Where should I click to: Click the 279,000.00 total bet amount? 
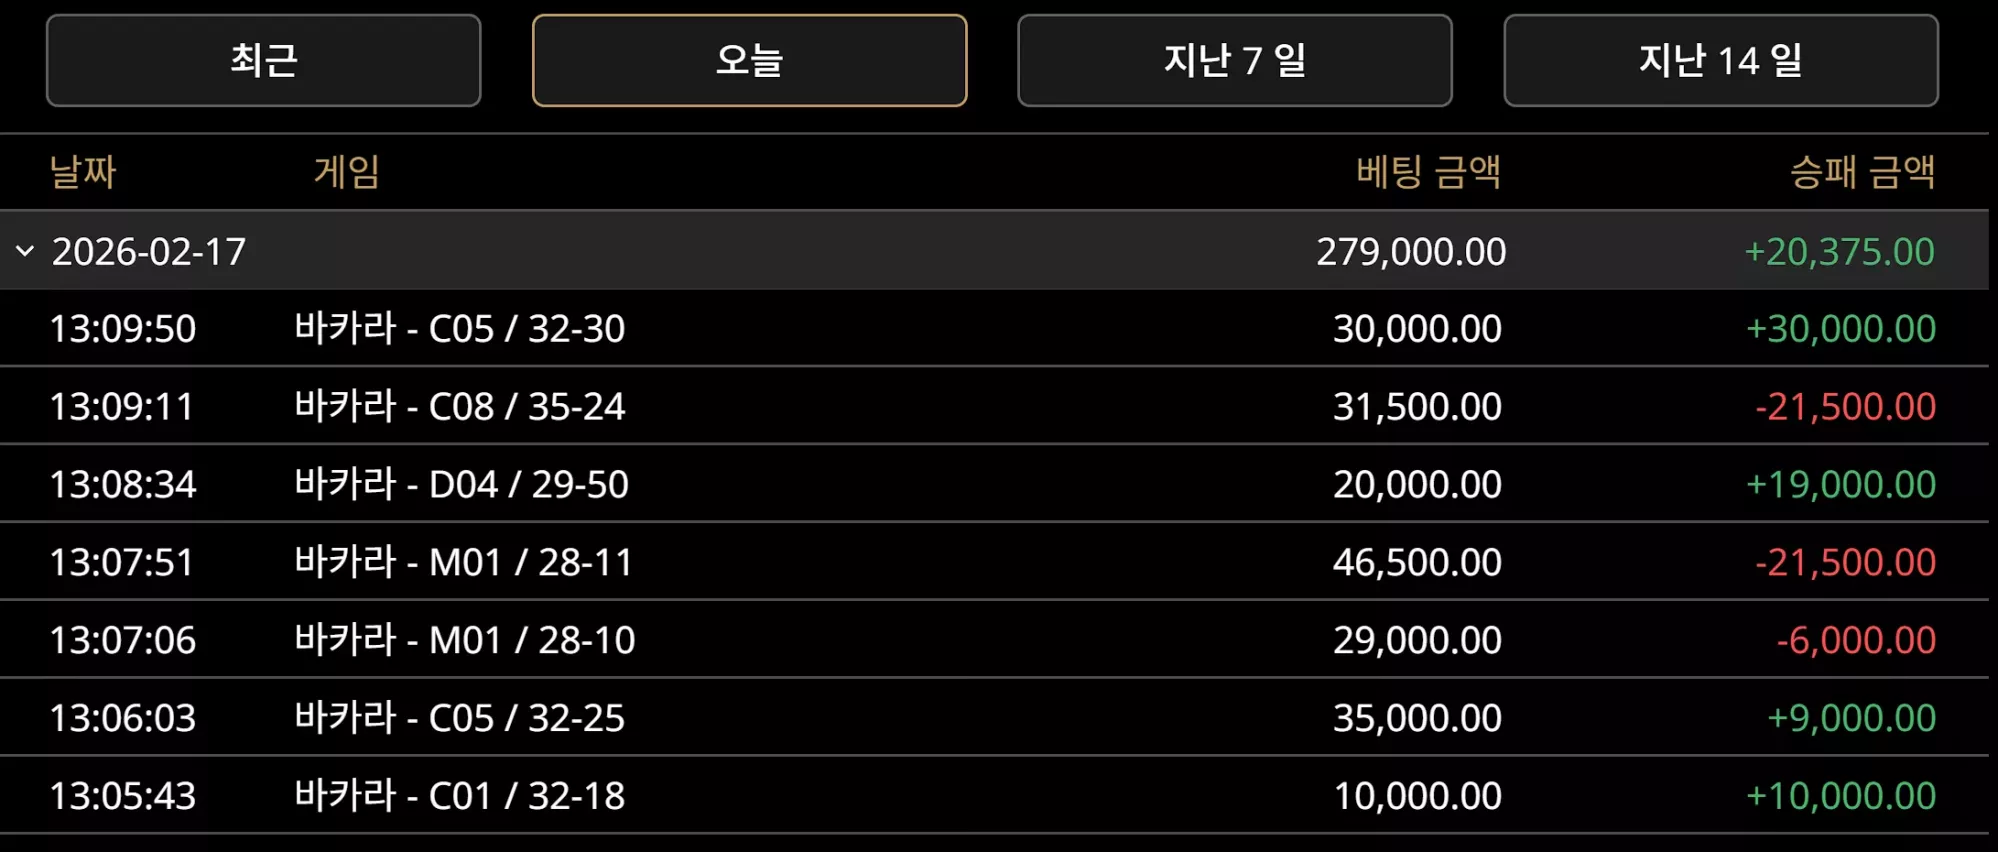(1411, 252)
